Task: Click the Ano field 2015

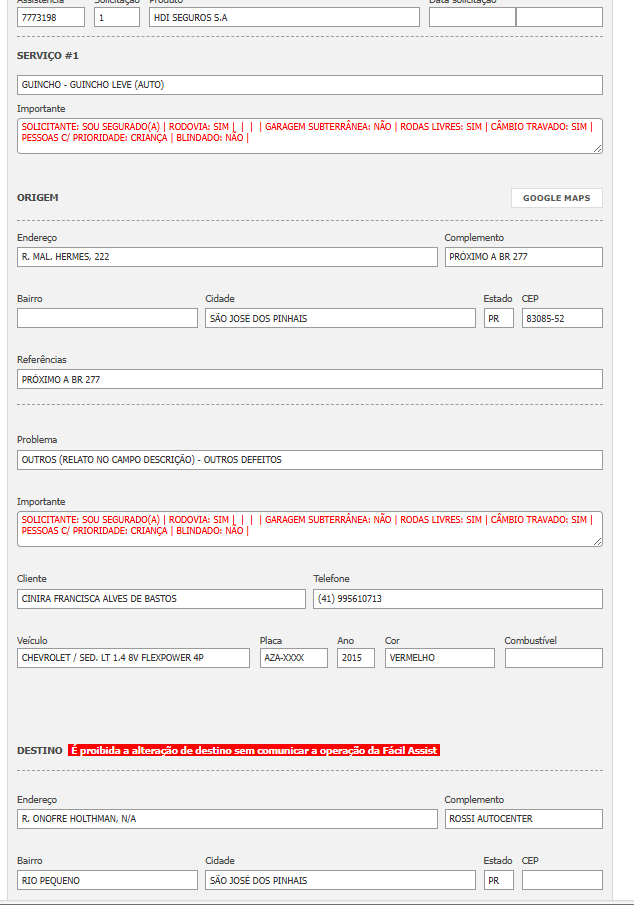Action: pyautogui.click(x=356, y=658)
